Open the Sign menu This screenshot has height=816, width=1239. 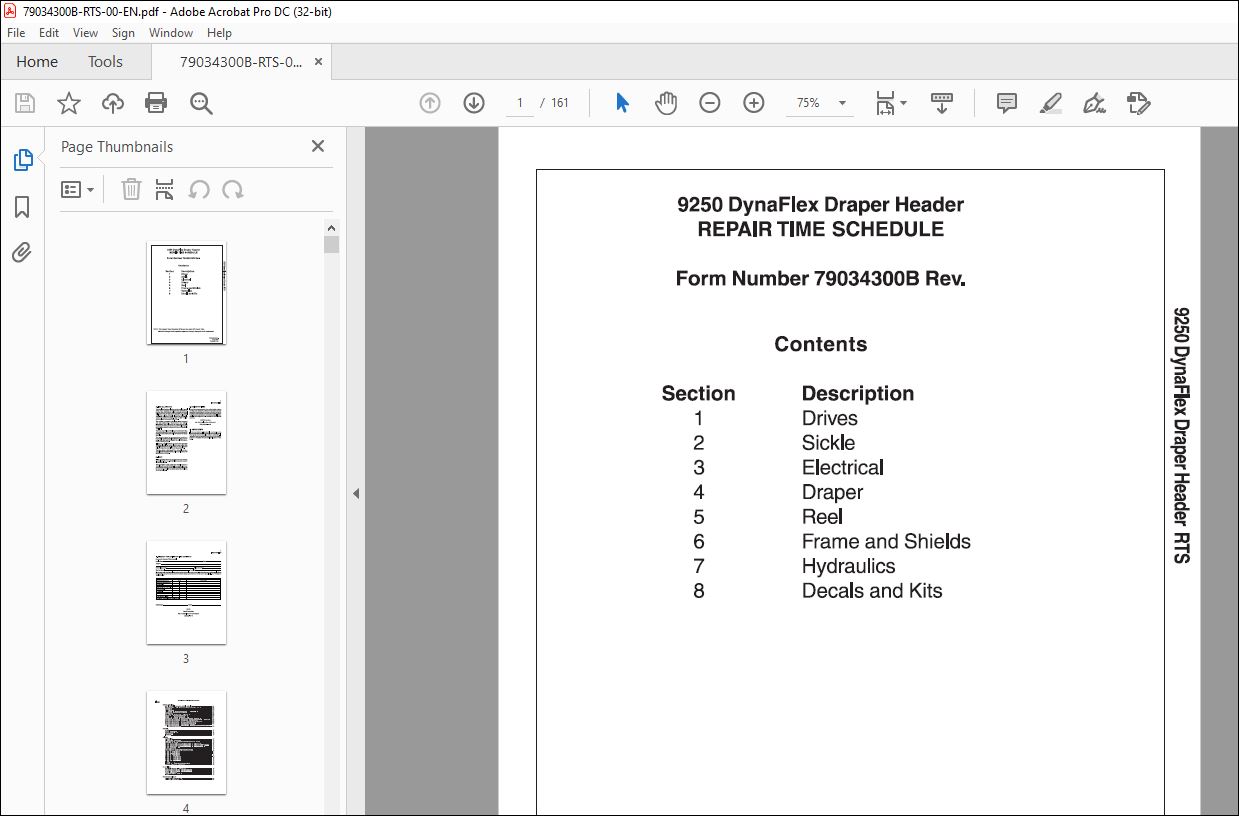(123, 33)
